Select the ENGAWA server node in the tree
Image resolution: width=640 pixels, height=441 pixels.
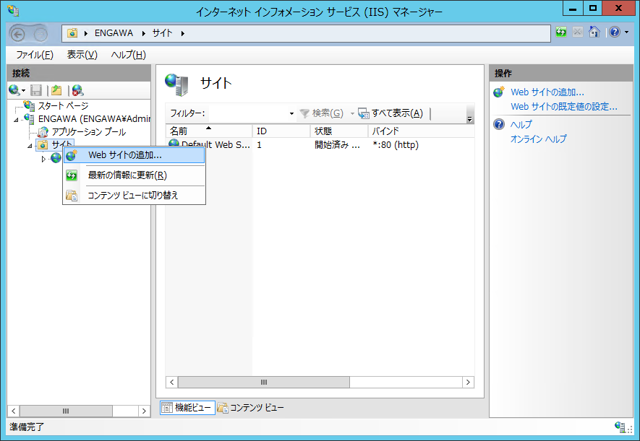[x=94, y=119]
